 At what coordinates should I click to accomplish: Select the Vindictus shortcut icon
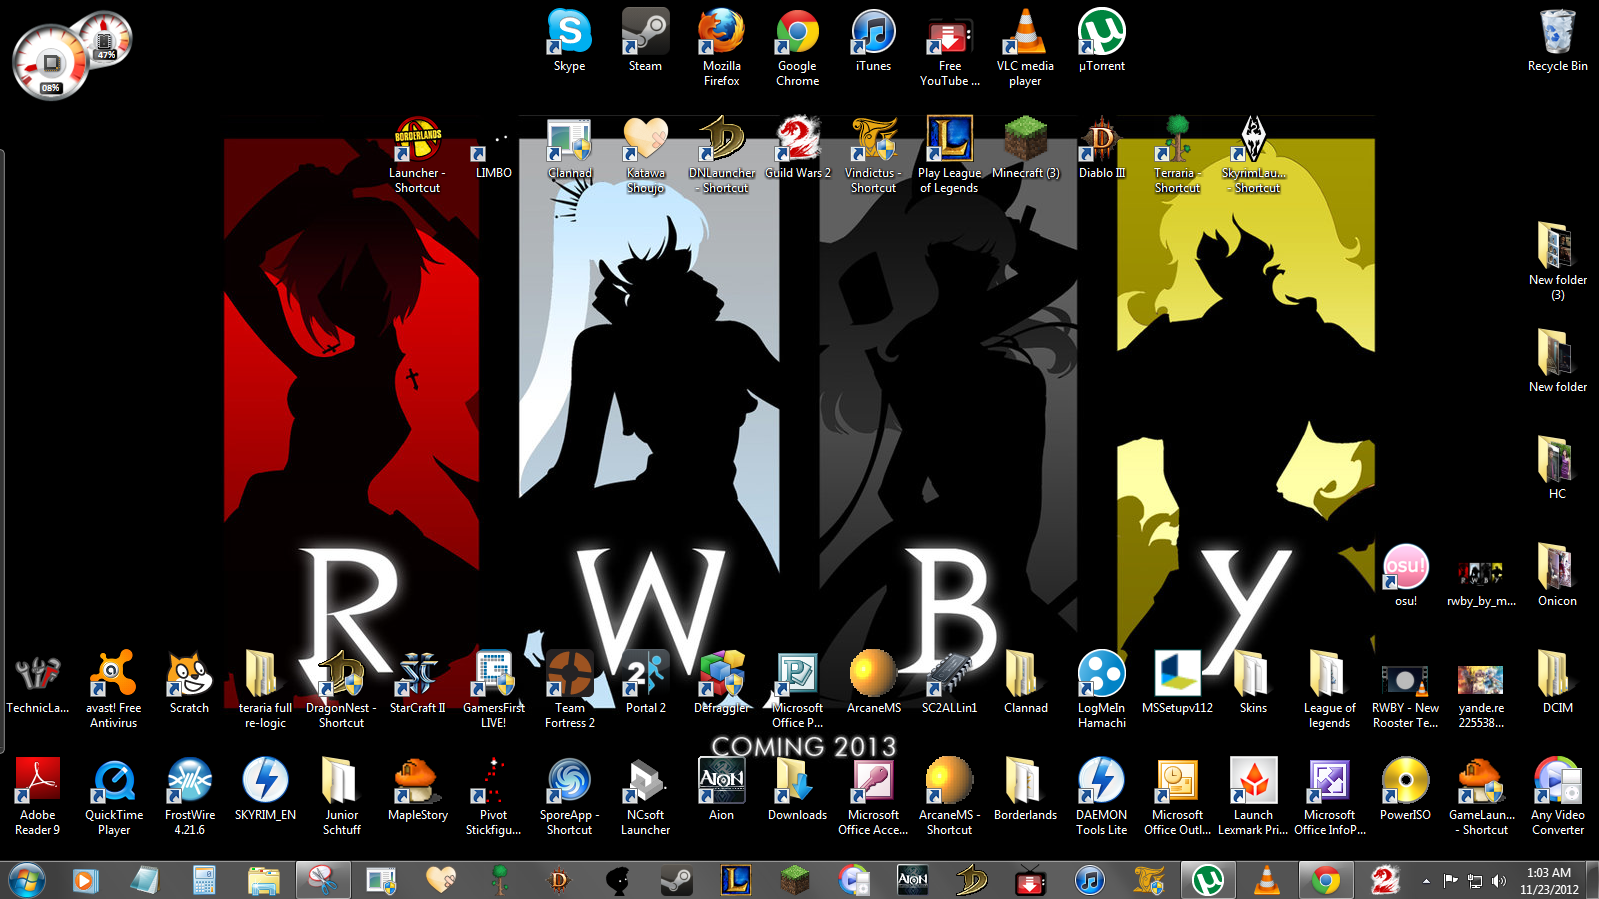873,155
